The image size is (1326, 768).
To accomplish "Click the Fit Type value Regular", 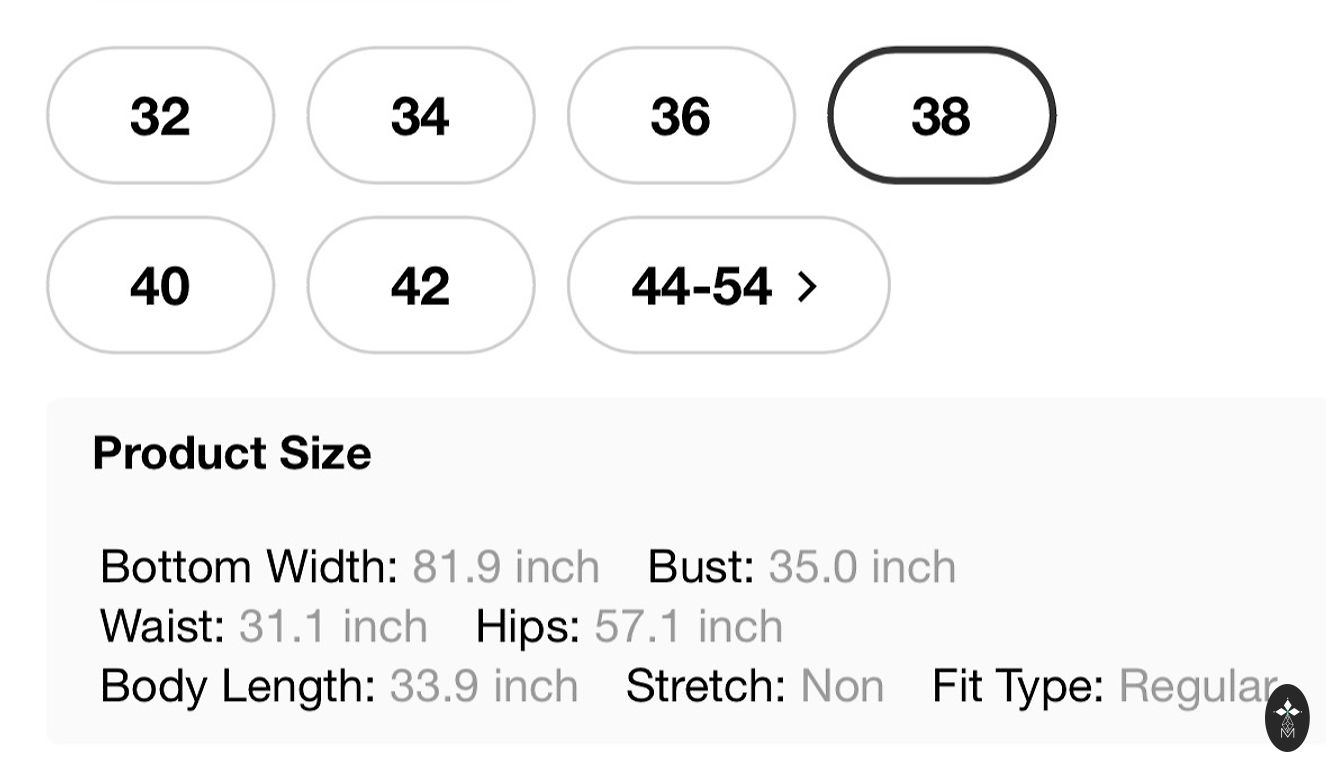I will click(x=1196, y=687).
